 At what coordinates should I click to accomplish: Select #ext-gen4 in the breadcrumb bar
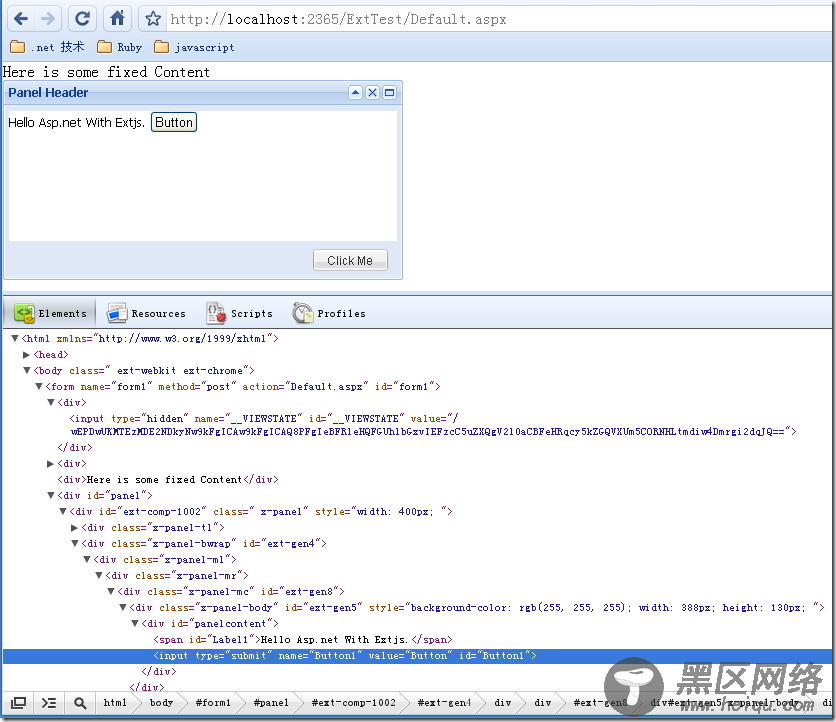[x=445, y=703]
